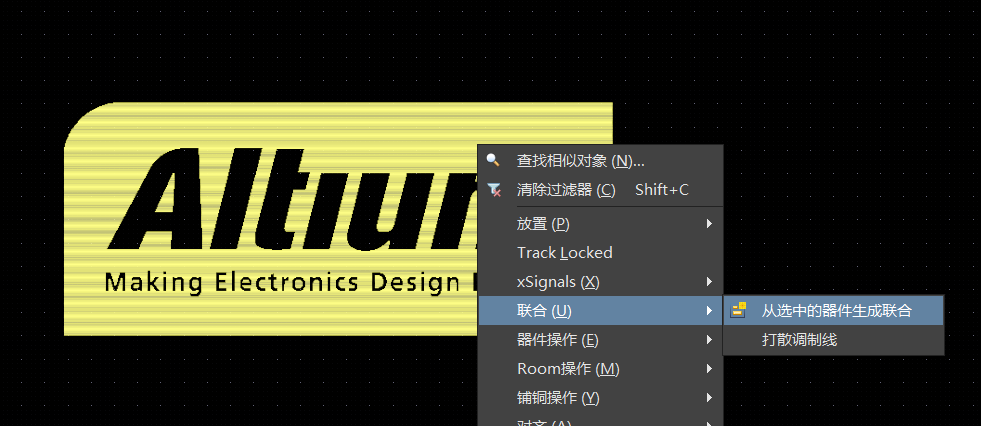The image size is (981, 426).
Task: Open the 铺铜操作 (Y) submenu
Action: pyautogui.click(x=600, y=397)
